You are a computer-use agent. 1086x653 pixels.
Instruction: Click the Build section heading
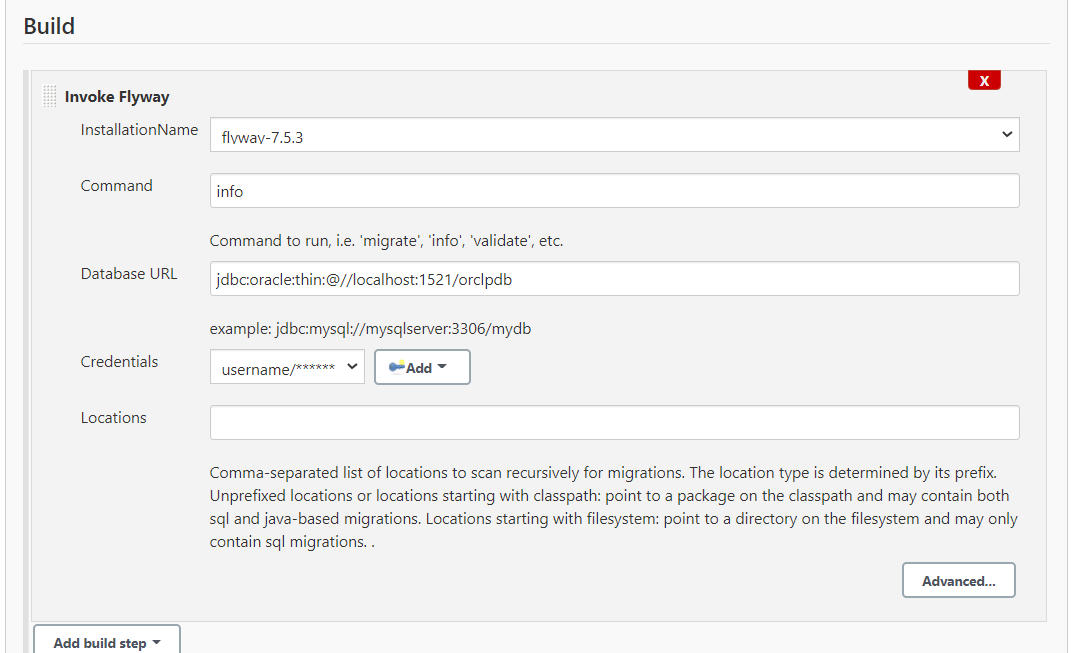click(48, 26)
